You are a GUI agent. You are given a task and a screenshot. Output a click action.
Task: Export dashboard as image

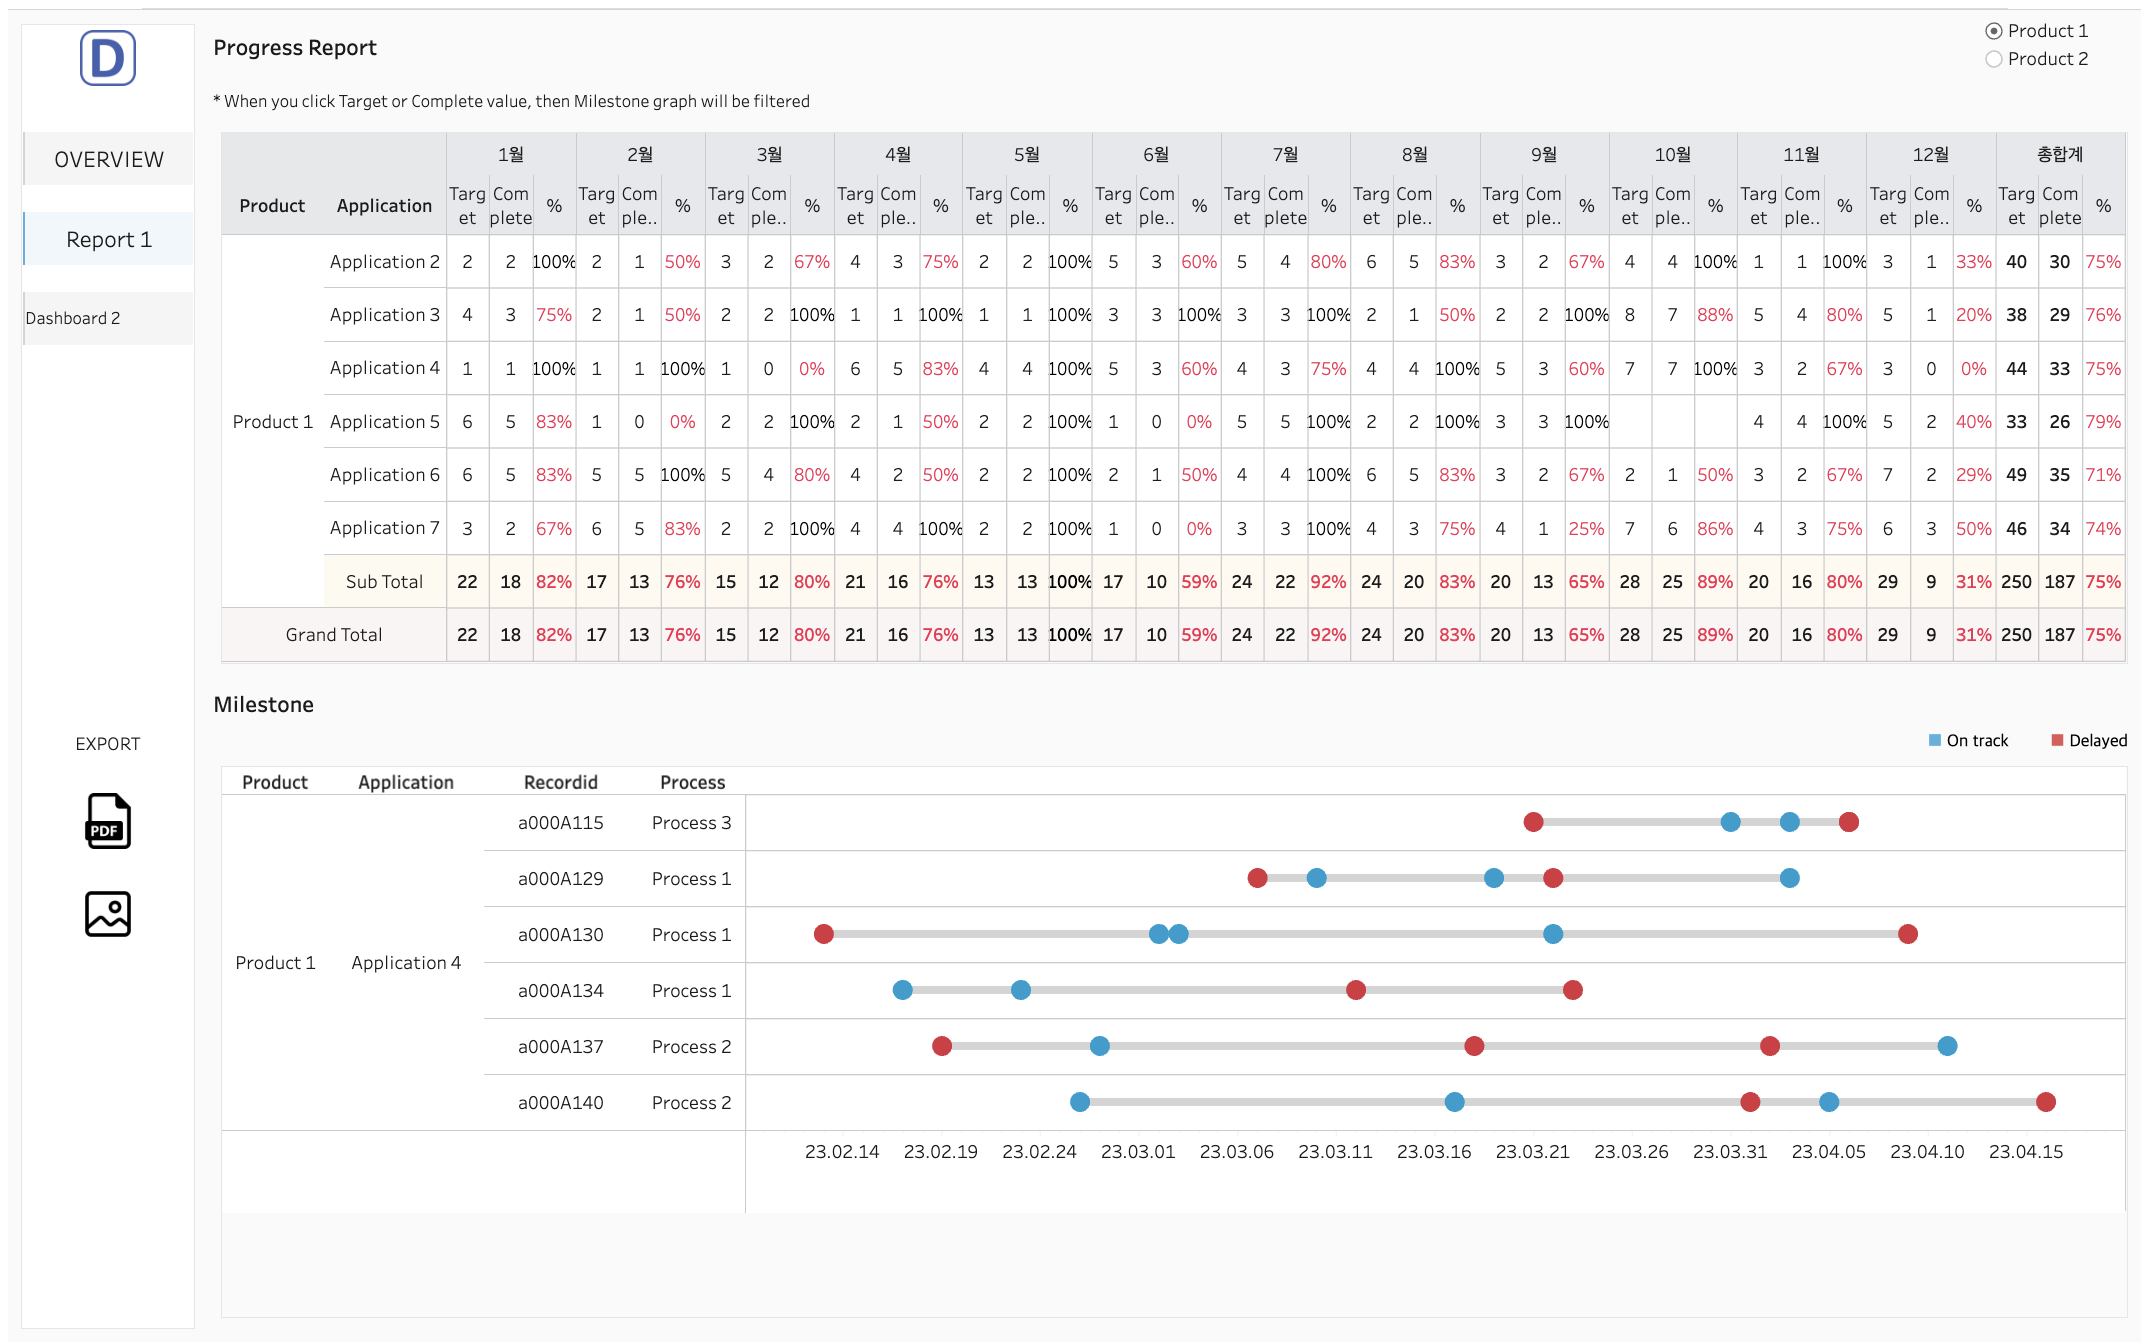(108, 914)
